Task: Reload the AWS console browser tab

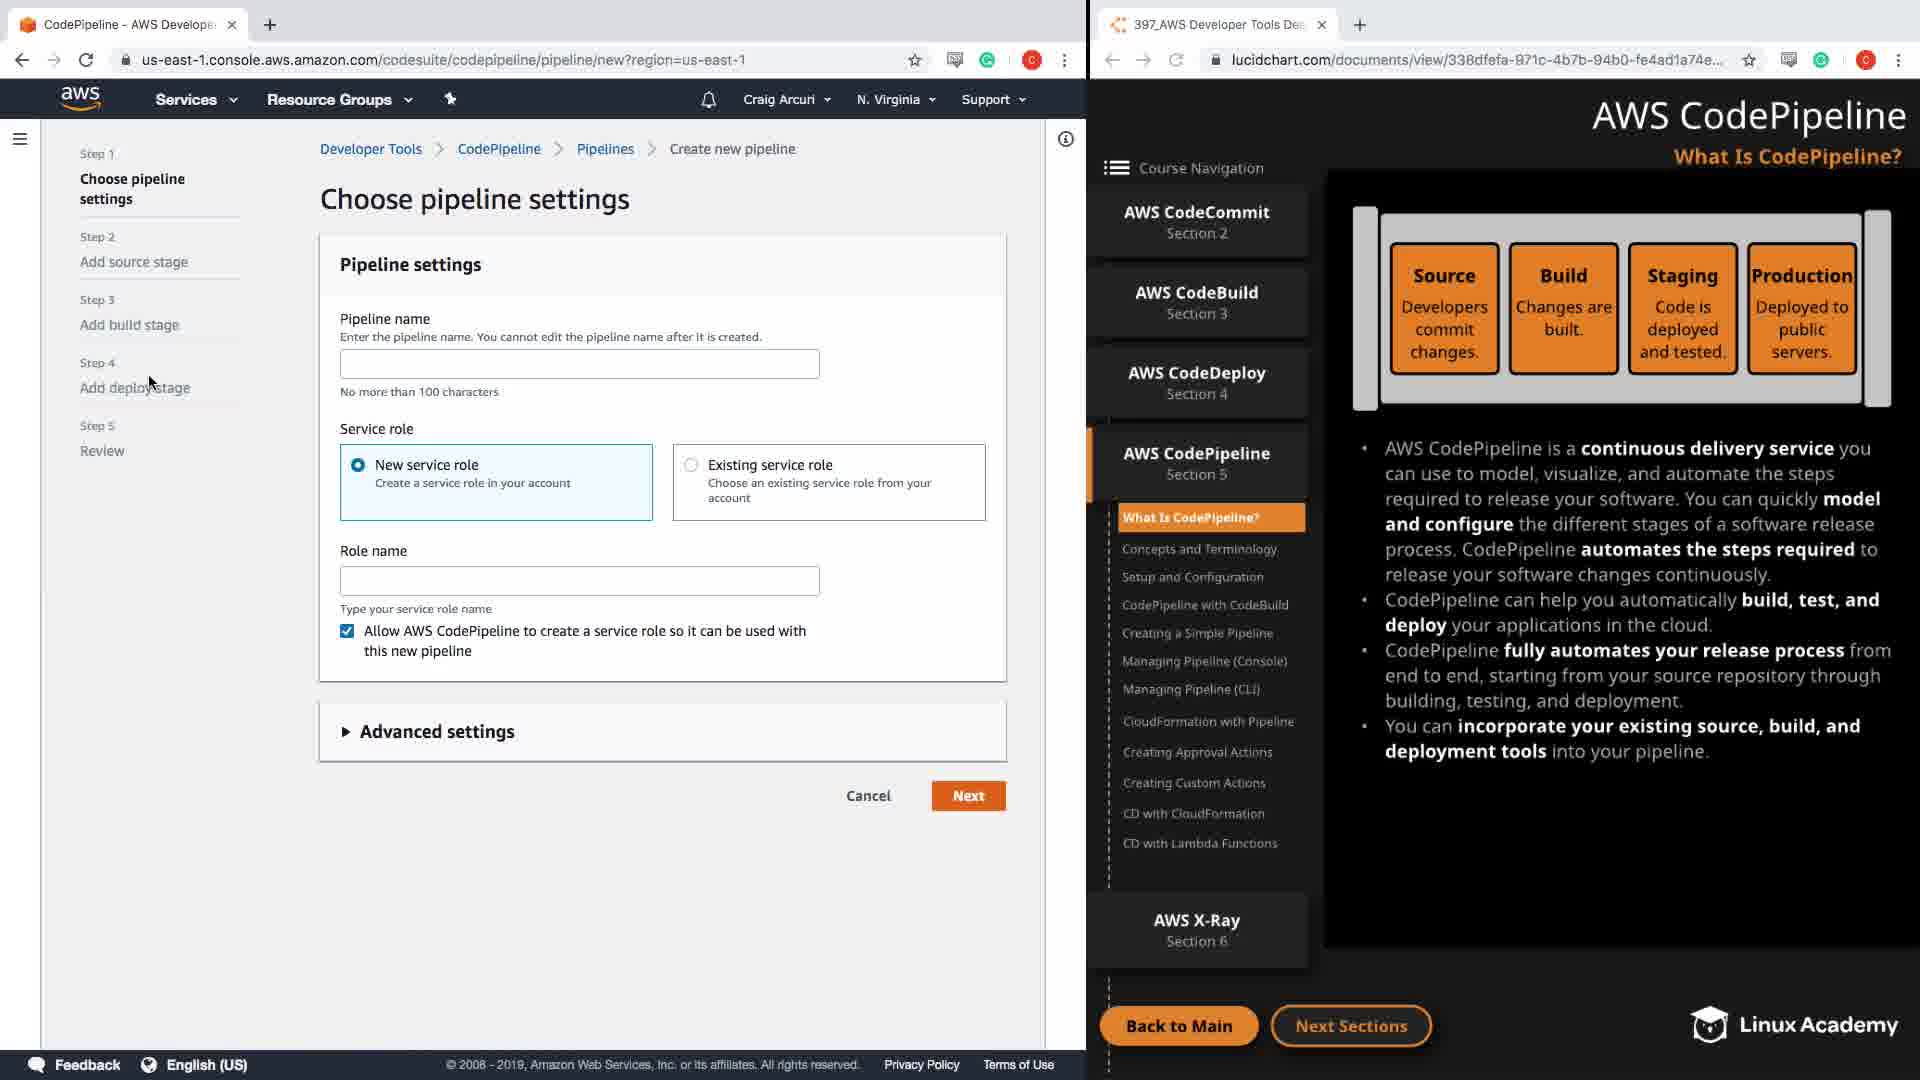Action: coord(86,60)
